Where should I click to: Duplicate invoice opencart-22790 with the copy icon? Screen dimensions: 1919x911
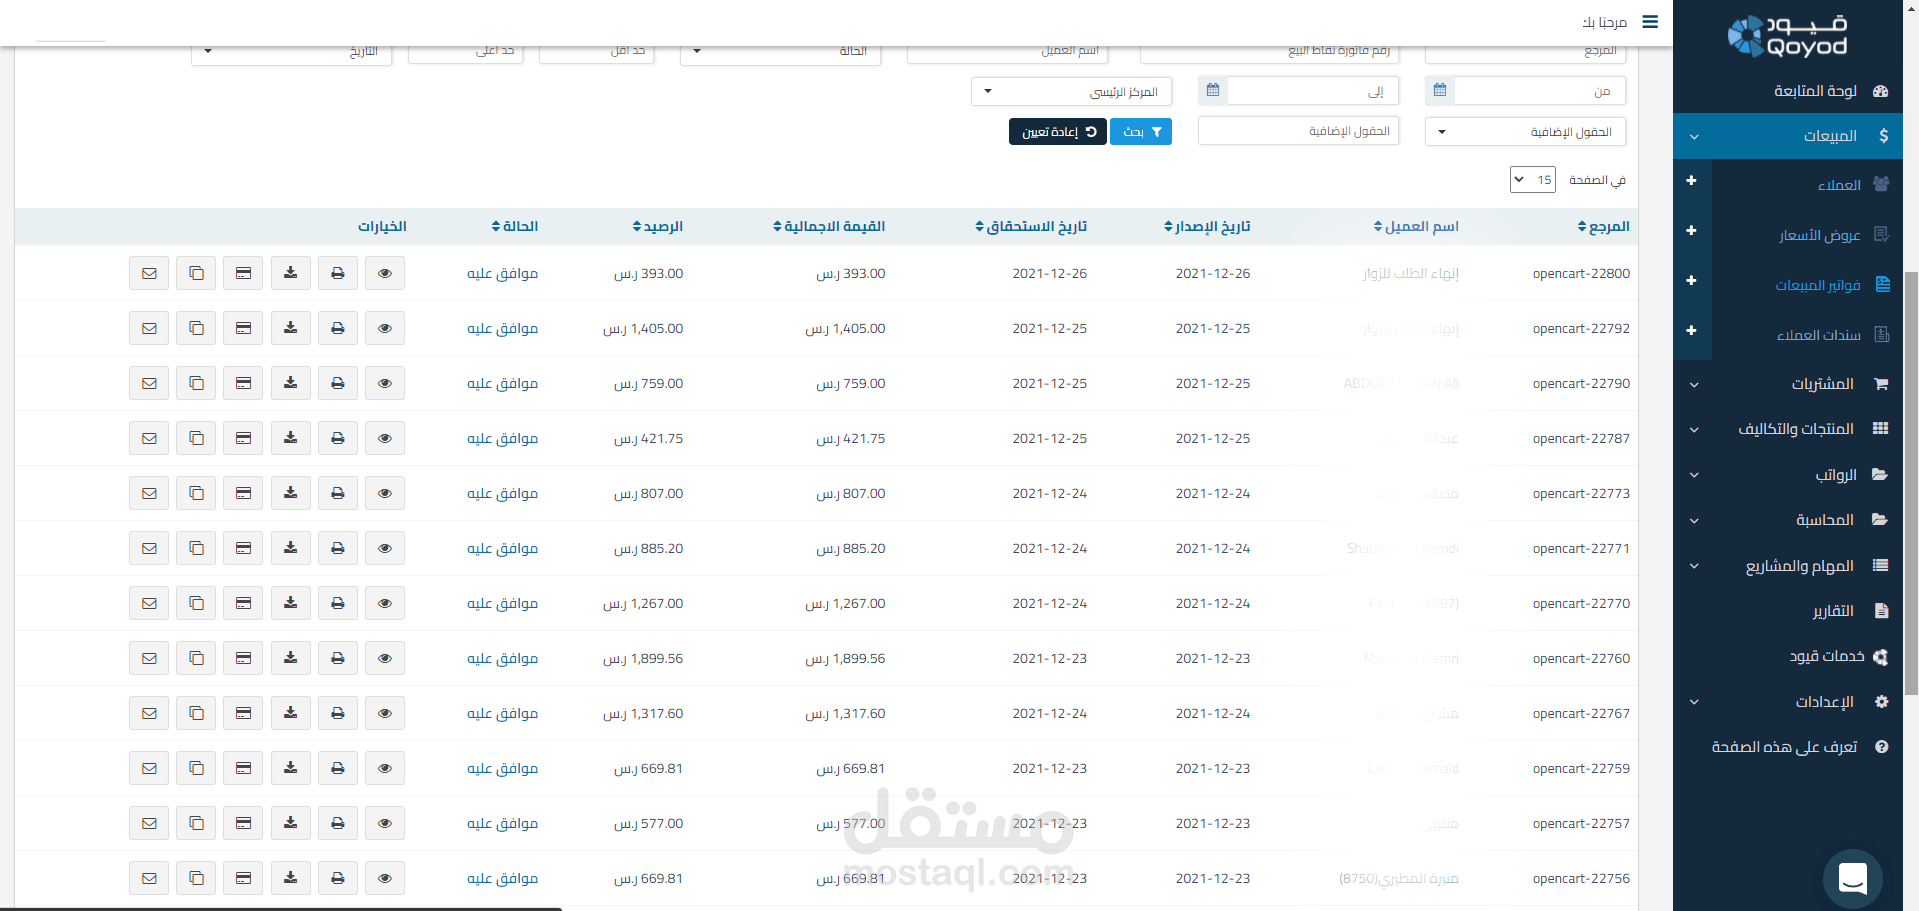[196, 383]
